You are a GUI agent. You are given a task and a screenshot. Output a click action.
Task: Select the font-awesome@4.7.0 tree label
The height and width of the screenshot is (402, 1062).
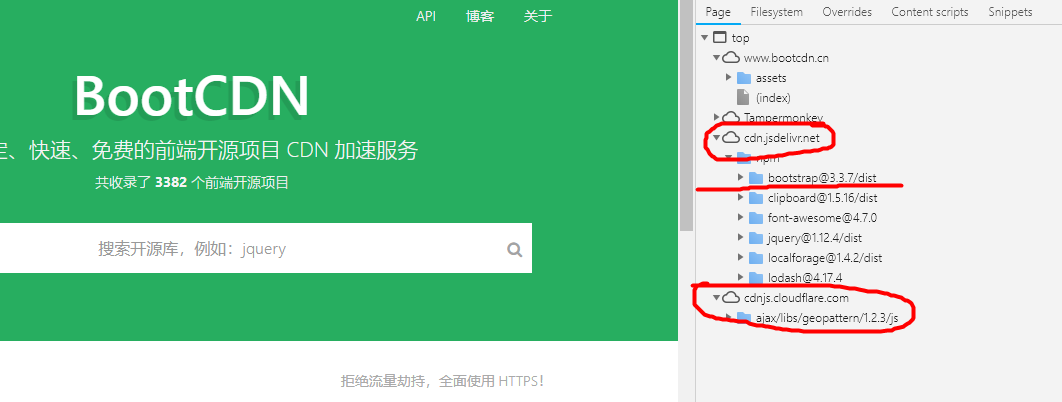point(822,218)
